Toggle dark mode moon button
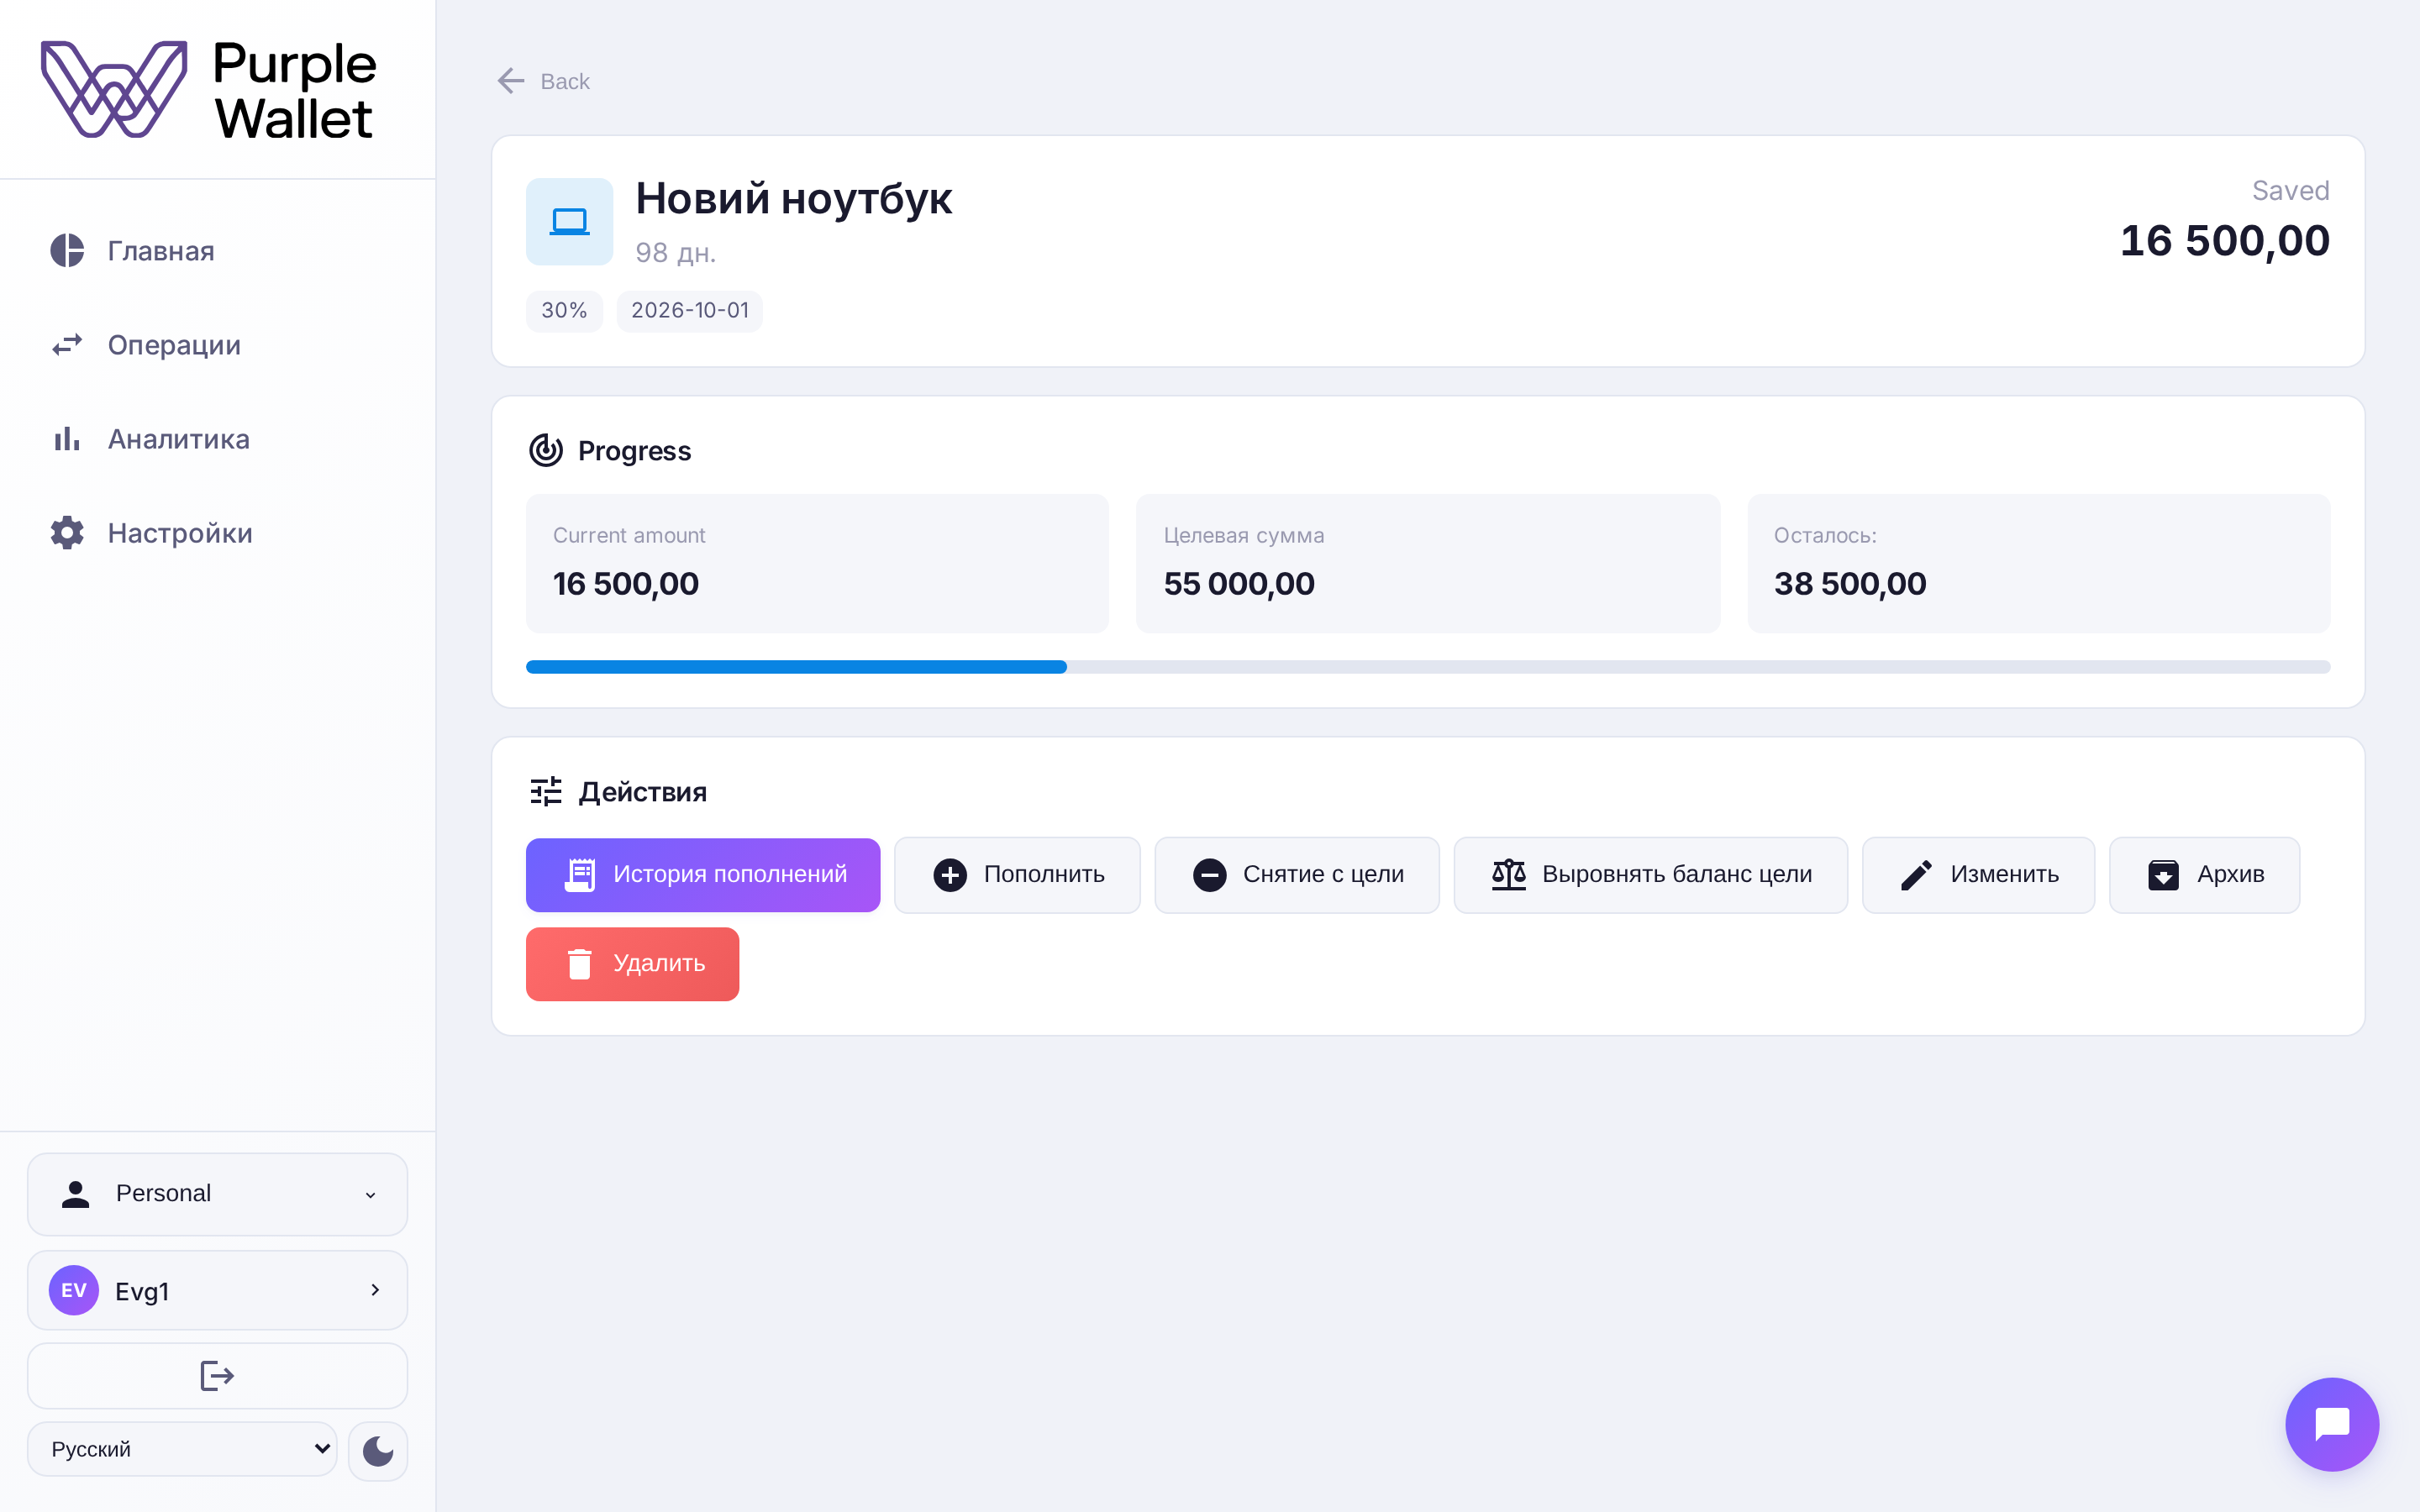 [x=378, y=1450]
